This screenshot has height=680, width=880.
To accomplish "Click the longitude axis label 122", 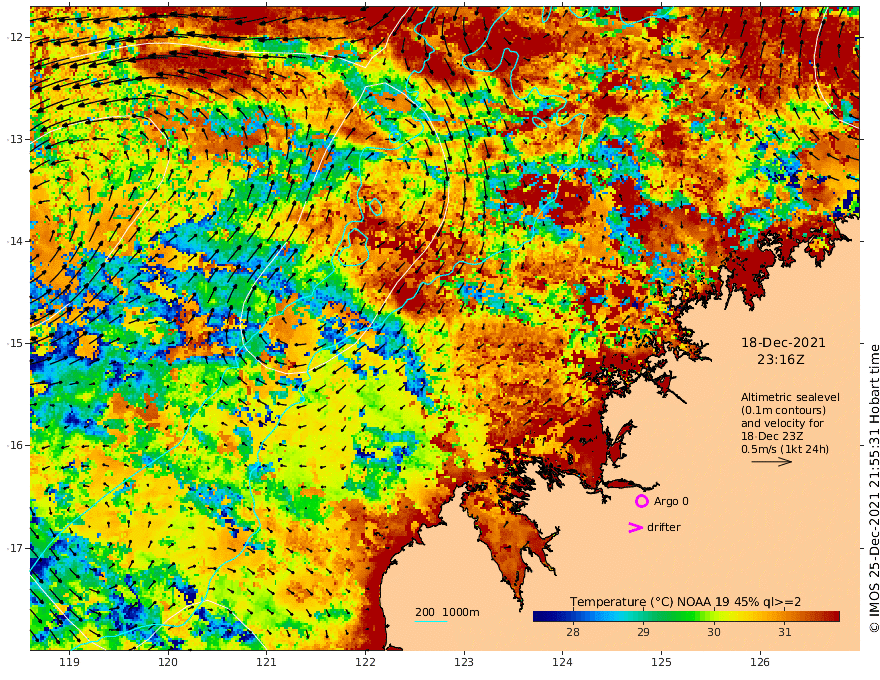I will [x=365, y=662].
